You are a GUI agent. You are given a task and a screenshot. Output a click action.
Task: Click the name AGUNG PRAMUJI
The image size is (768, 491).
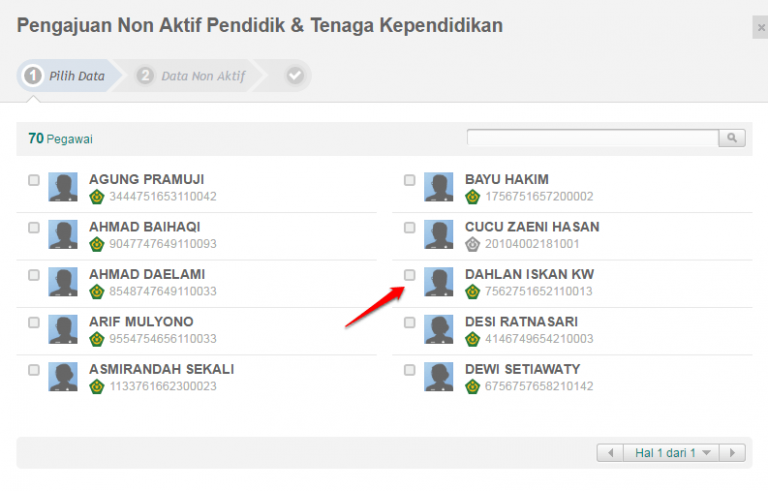[x=146, y=179]
